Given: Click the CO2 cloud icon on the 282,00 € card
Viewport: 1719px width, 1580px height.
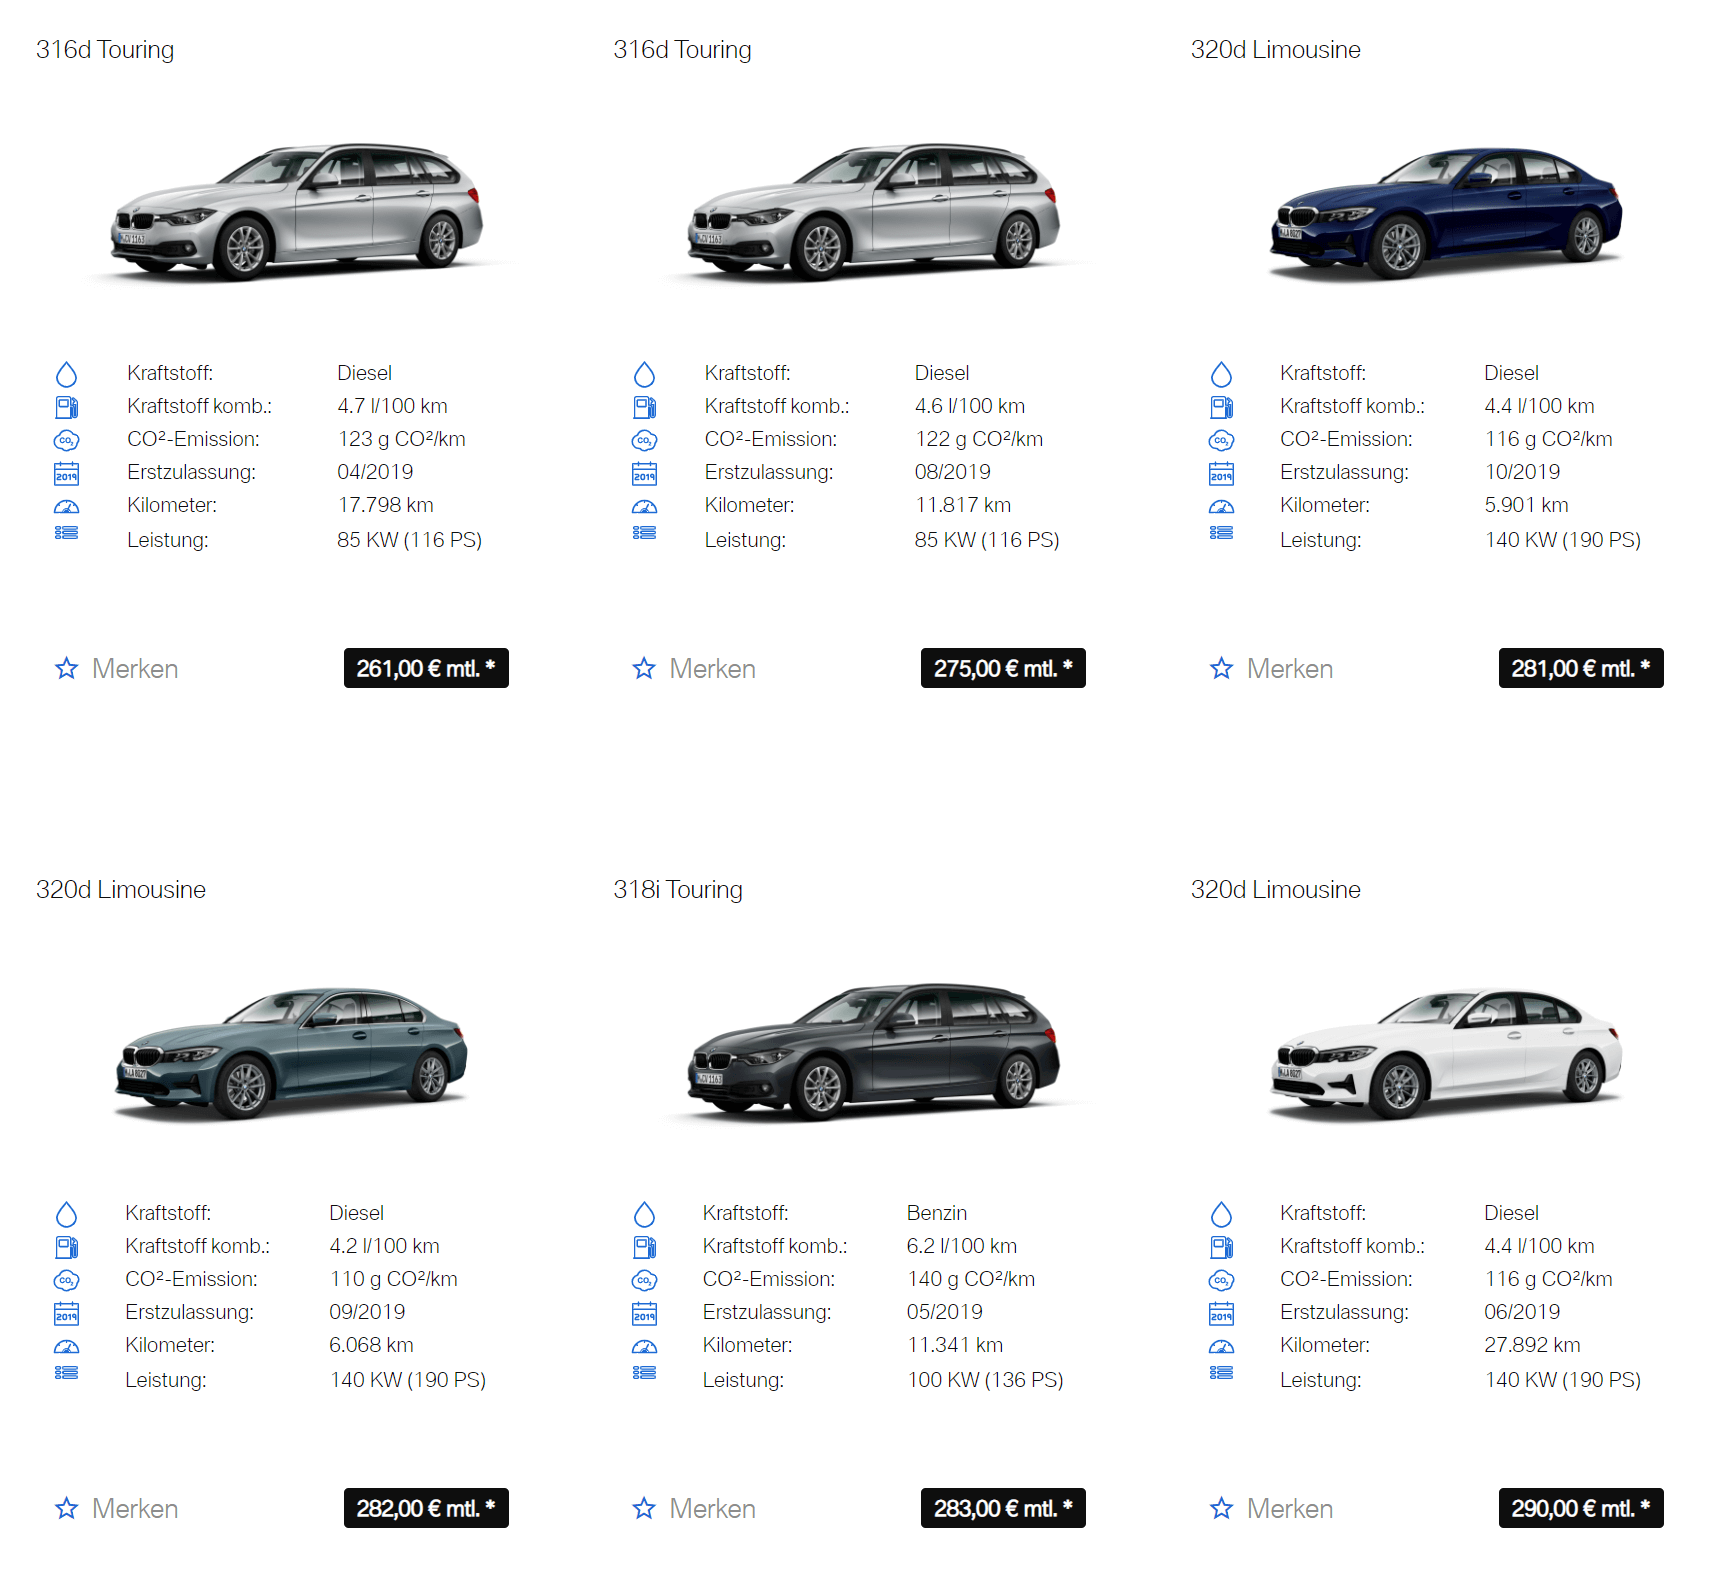Looking at the screenshot, I should point(66,1280).
